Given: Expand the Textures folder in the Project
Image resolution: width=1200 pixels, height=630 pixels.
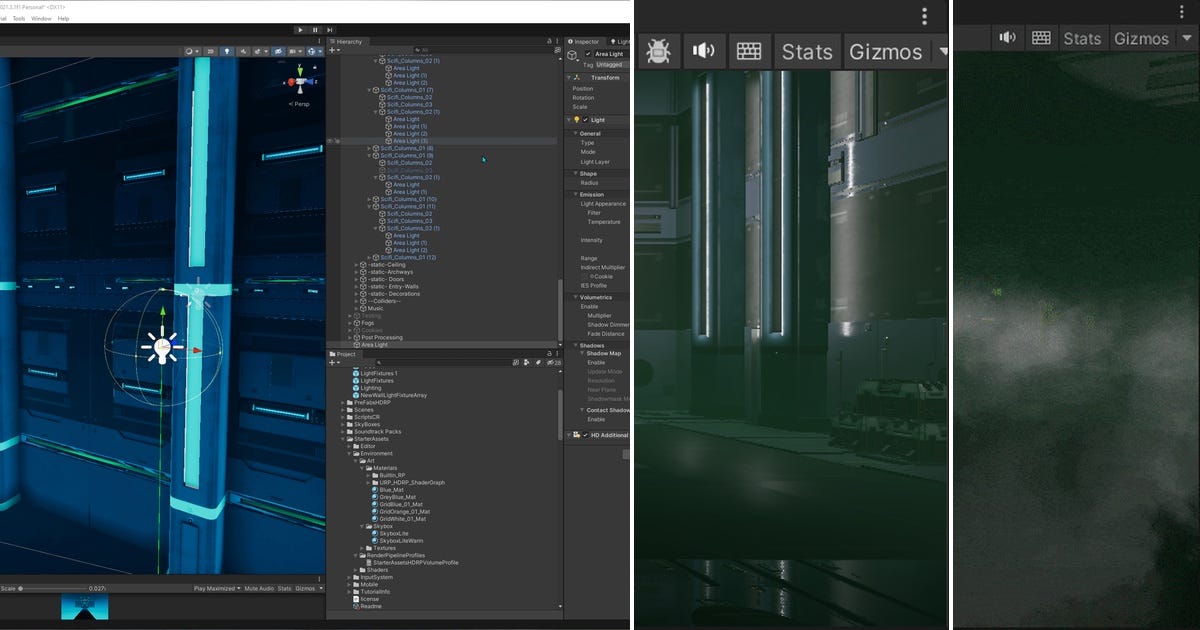Looking at the screenshot, I should tap(362, 548).
